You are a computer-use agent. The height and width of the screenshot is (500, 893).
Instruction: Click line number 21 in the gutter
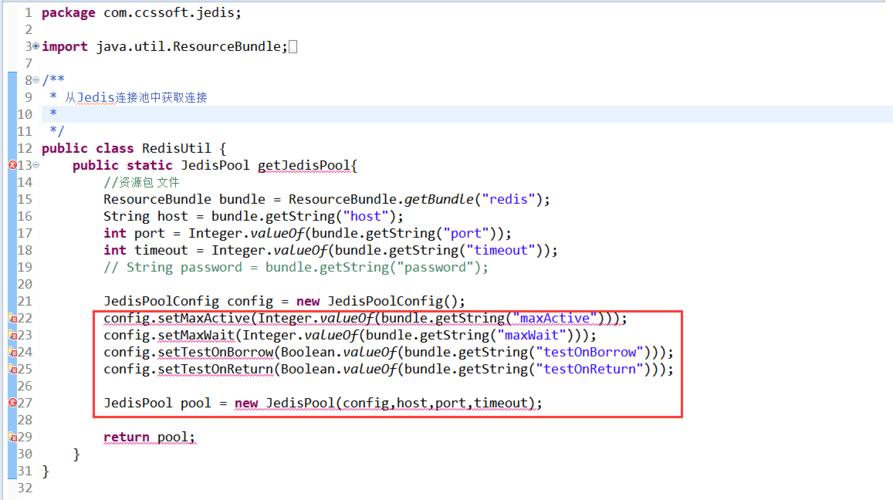(x=24, y=301)
